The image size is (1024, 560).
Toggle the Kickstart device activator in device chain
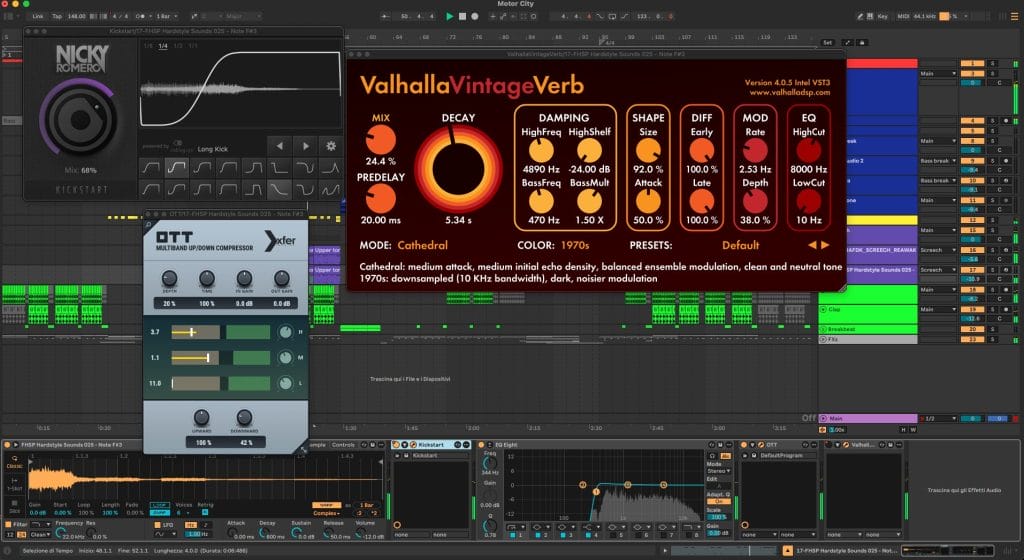click(x=396, y=445)
